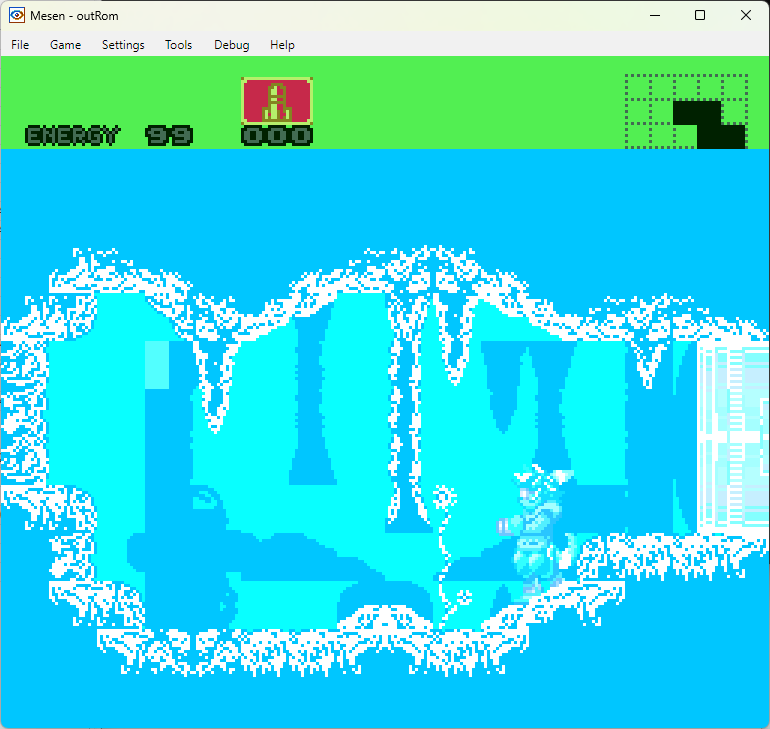Click the missile counter showing 000
This screenshot has height=729, width=770.
(x=277, y=136)
